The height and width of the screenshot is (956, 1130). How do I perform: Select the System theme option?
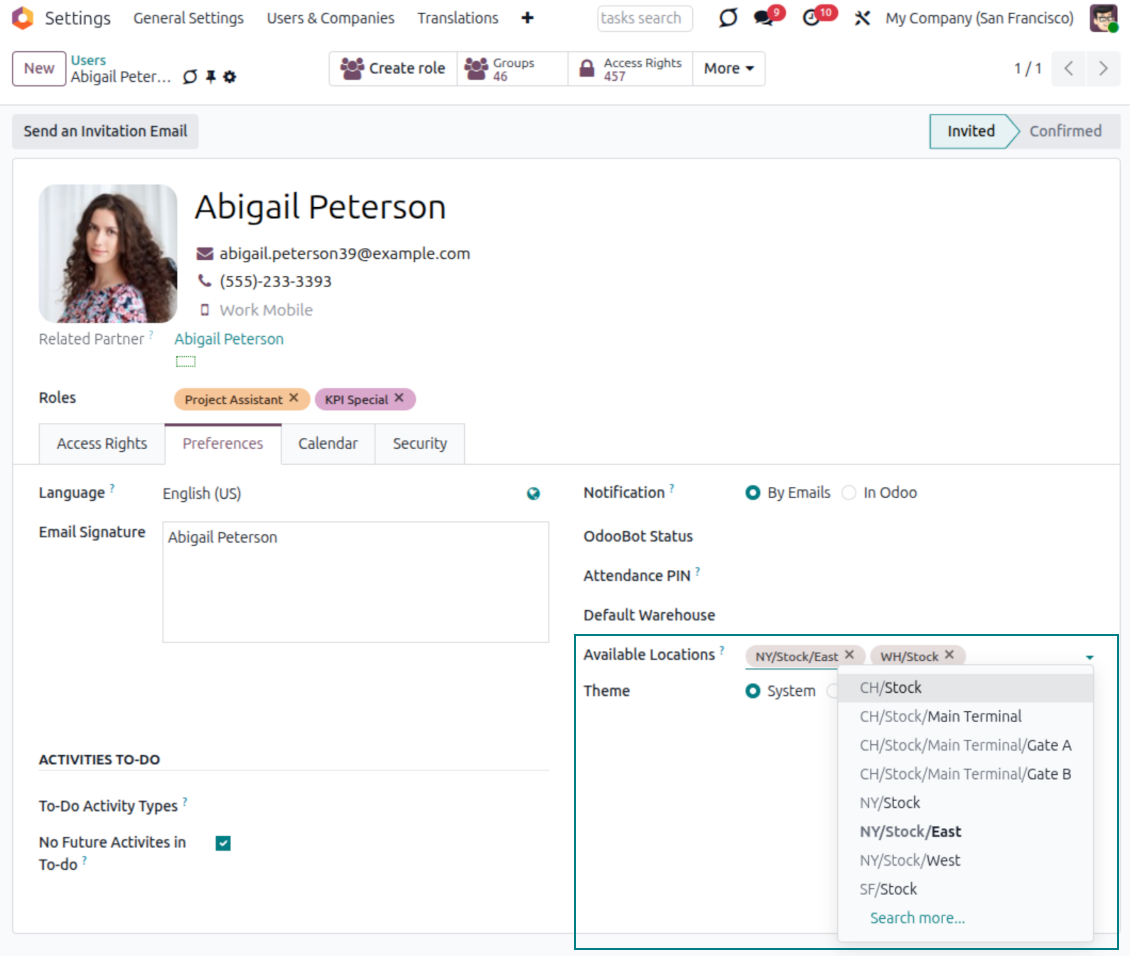pyautogui.click(x=753, y=690)
